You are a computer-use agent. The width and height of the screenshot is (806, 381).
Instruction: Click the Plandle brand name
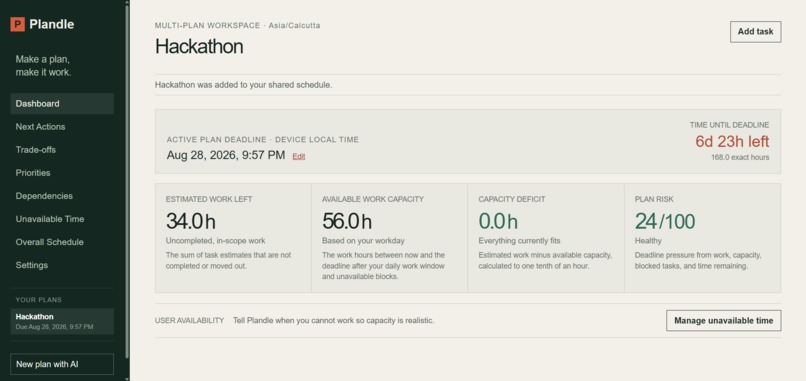[x=51, y=24]
